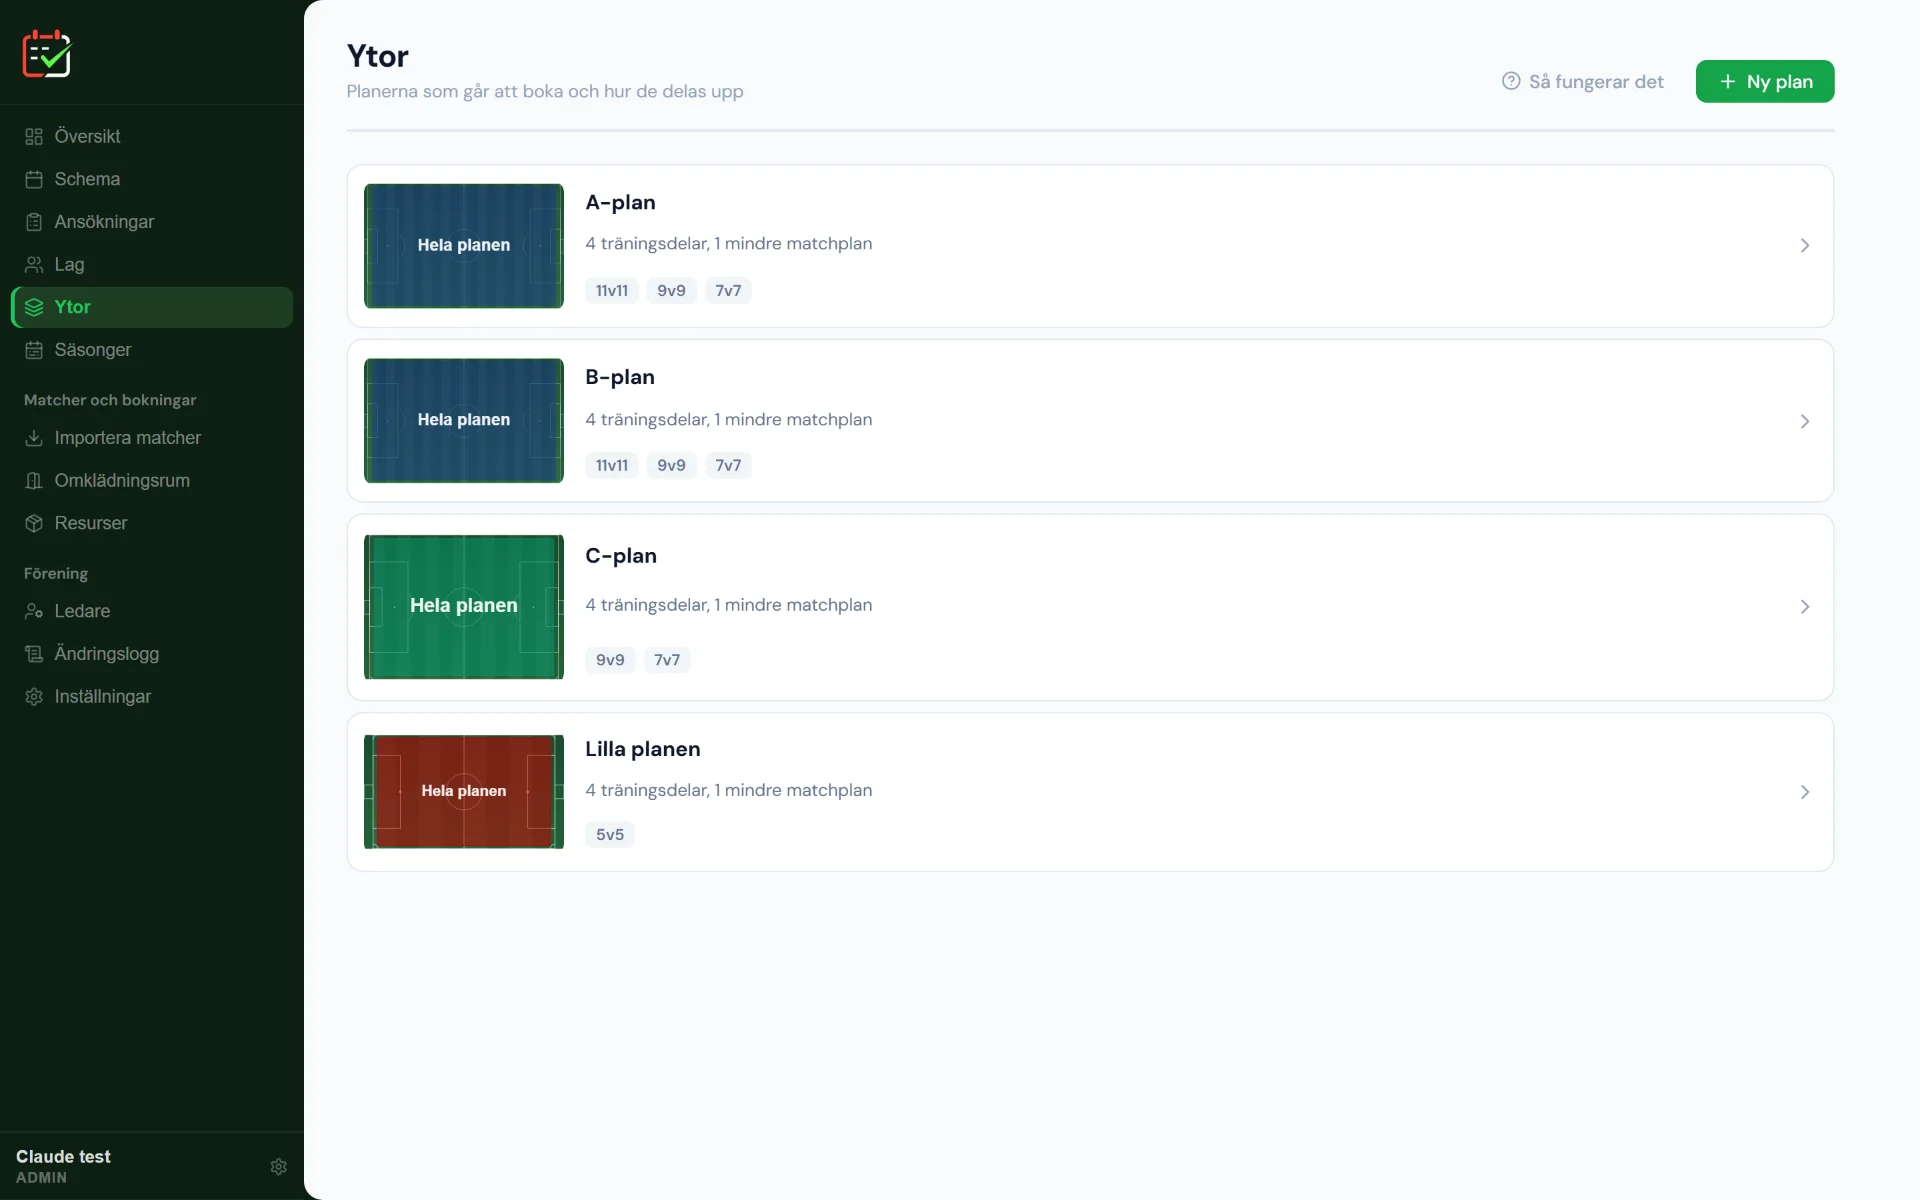Screen dimensions: 1920x1200
Task: Open Omklädningsrum in the sidebar
Action: point(152,481)
